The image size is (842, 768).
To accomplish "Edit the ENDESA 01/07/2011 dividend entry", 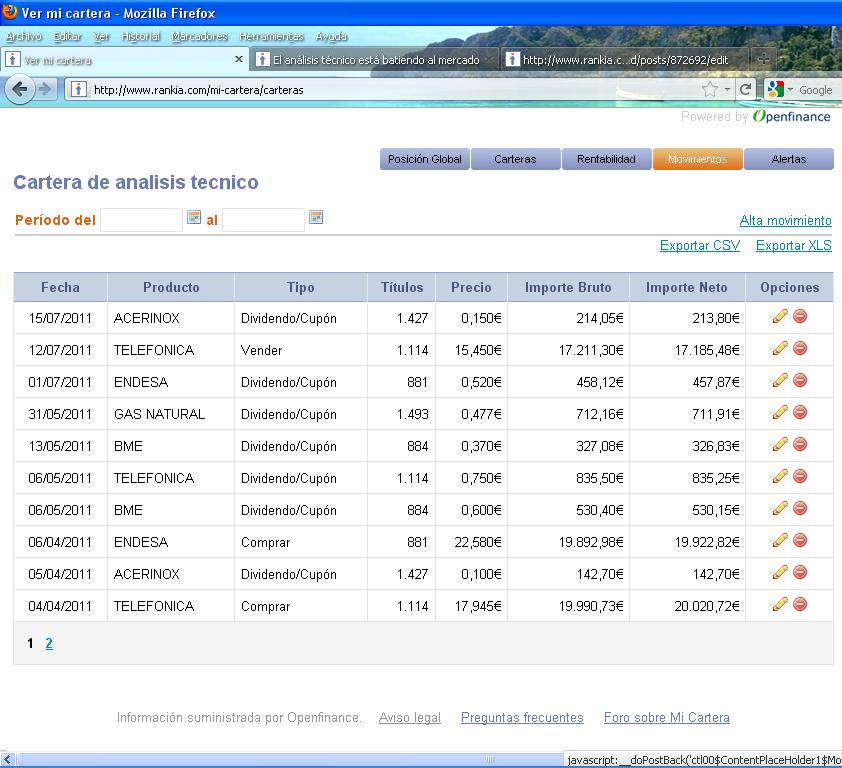I will pyautogui.click(x=780, y=381).
